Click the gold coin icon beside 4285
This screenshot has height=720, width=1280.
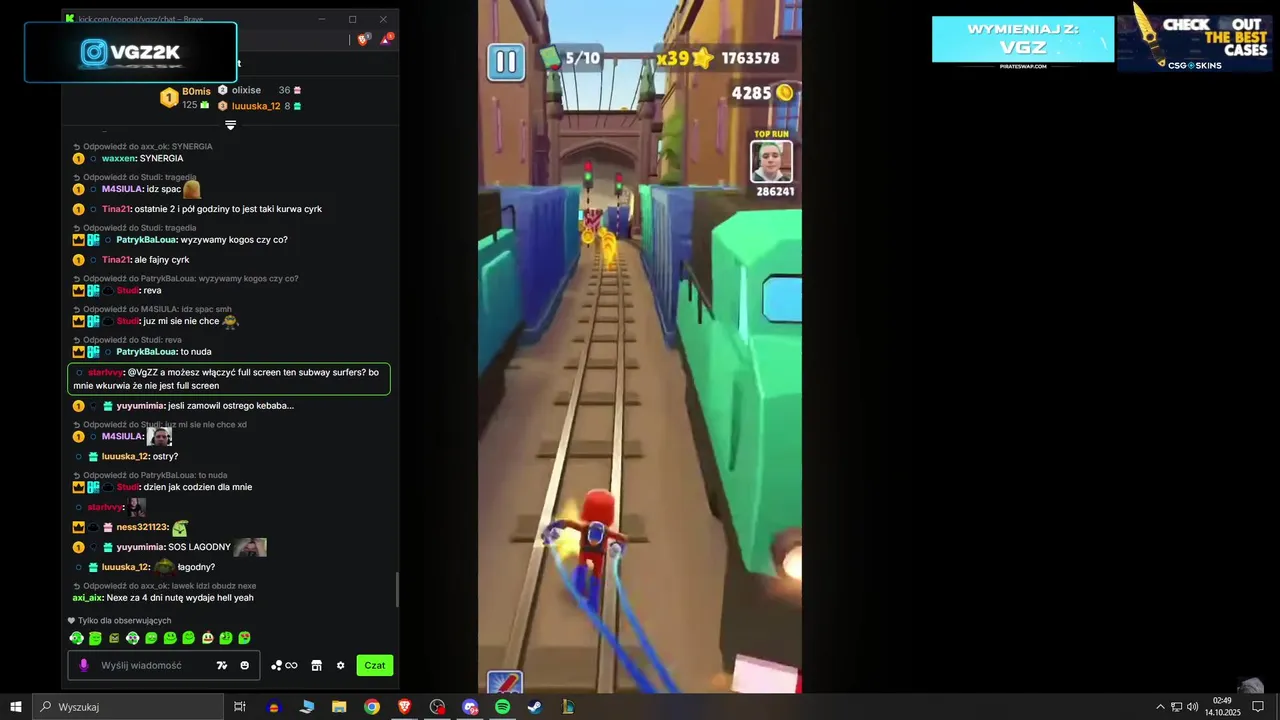point(785,93)
